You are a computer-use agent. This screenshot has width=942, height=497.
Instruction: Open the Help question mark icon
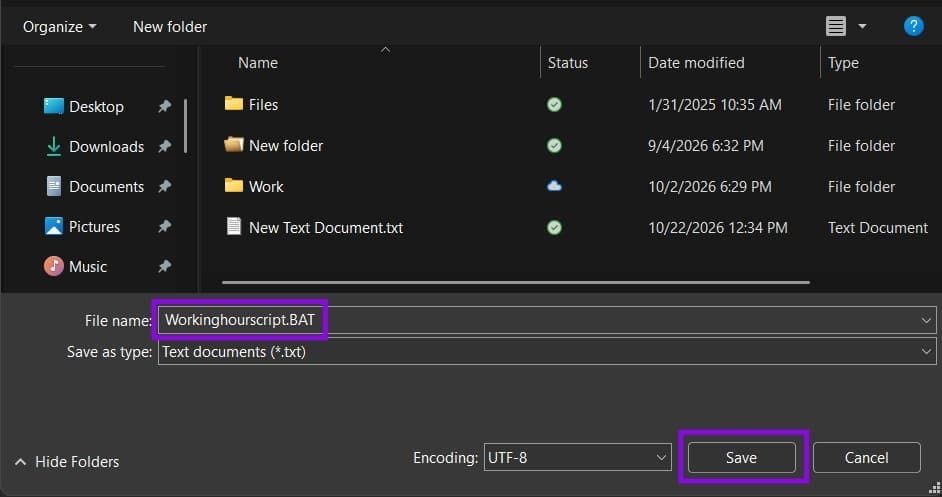[x=913, y=26]
